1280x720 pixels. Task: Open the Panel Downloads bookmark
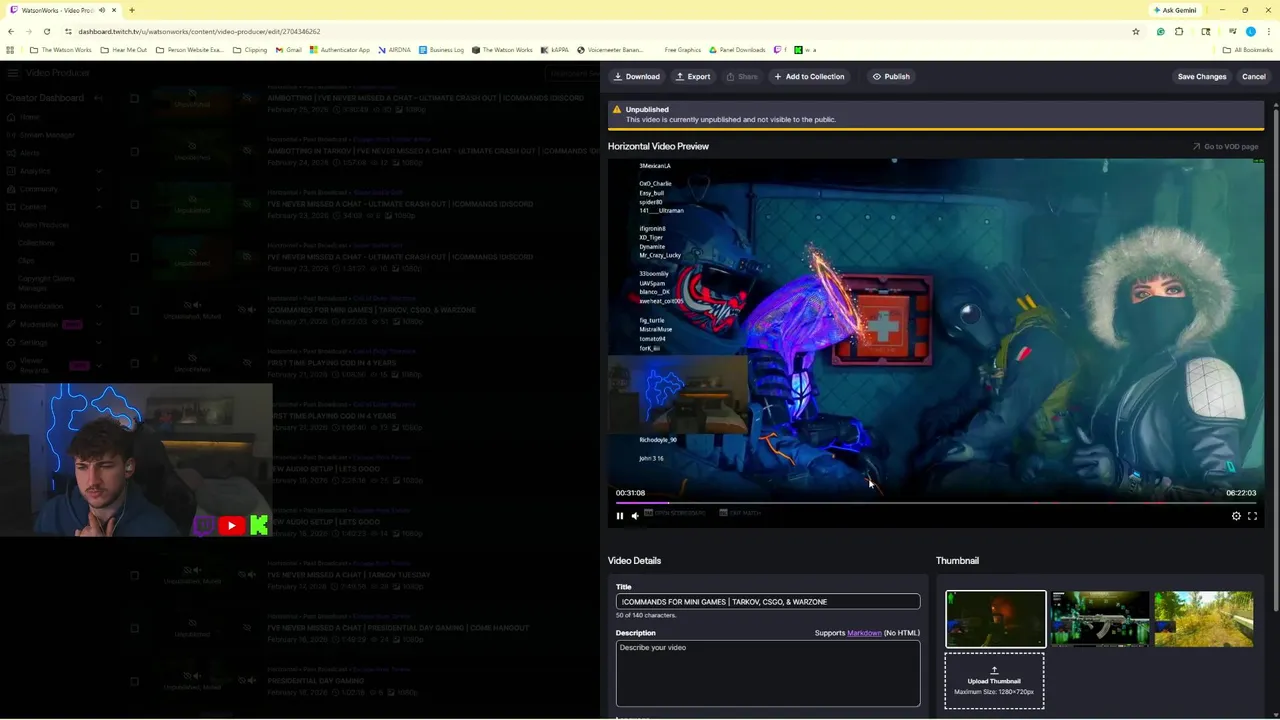coord(737,50)
